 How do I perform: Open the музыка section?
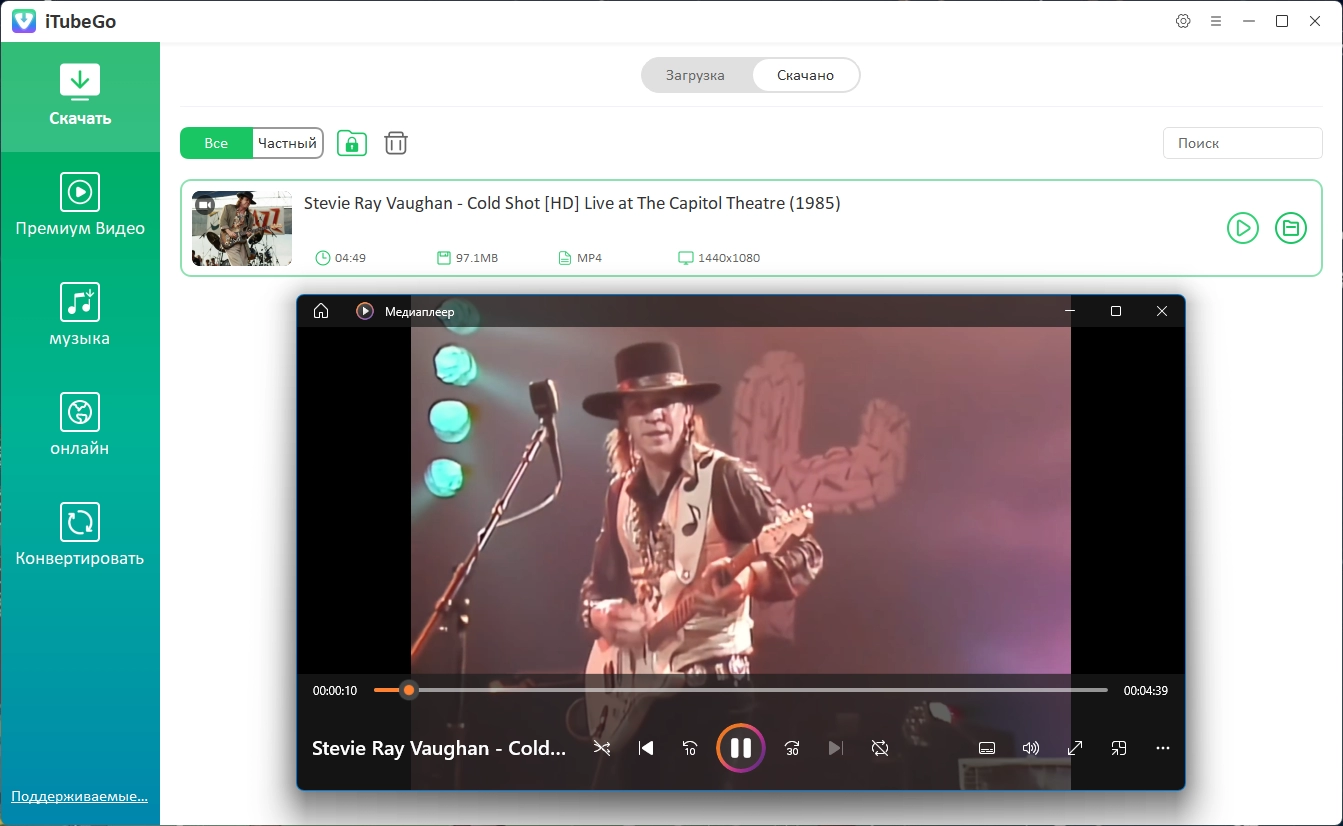click(80, 315)
